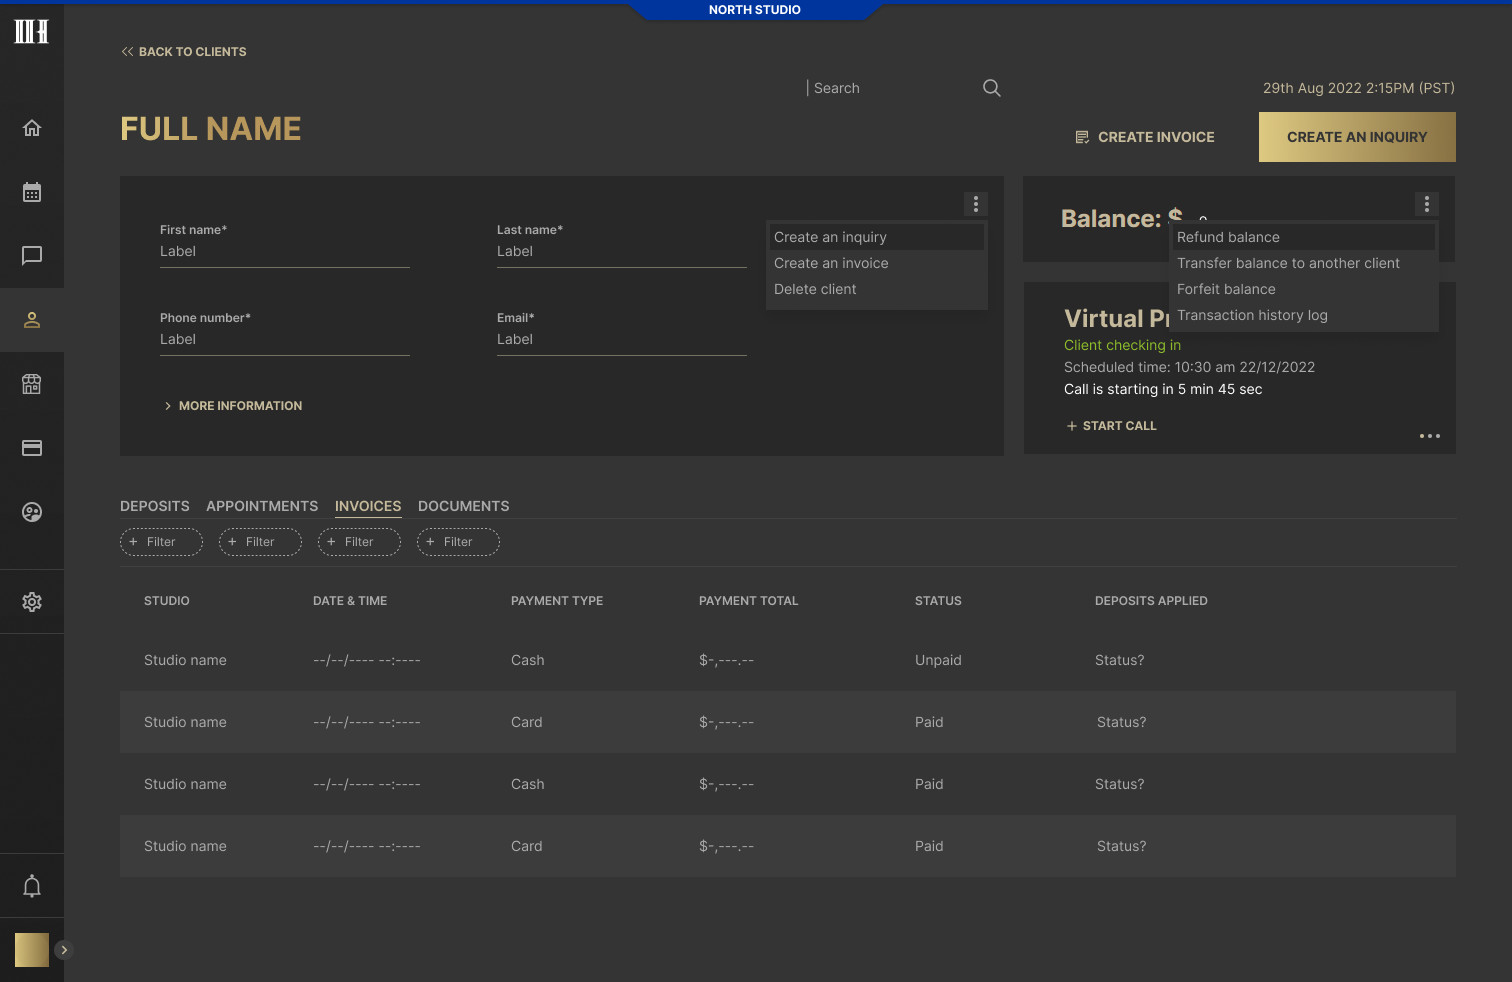Toggle the Balance card kebab menu
Viewport: 1512px width, 982px height.
(x=1427, y=204)
